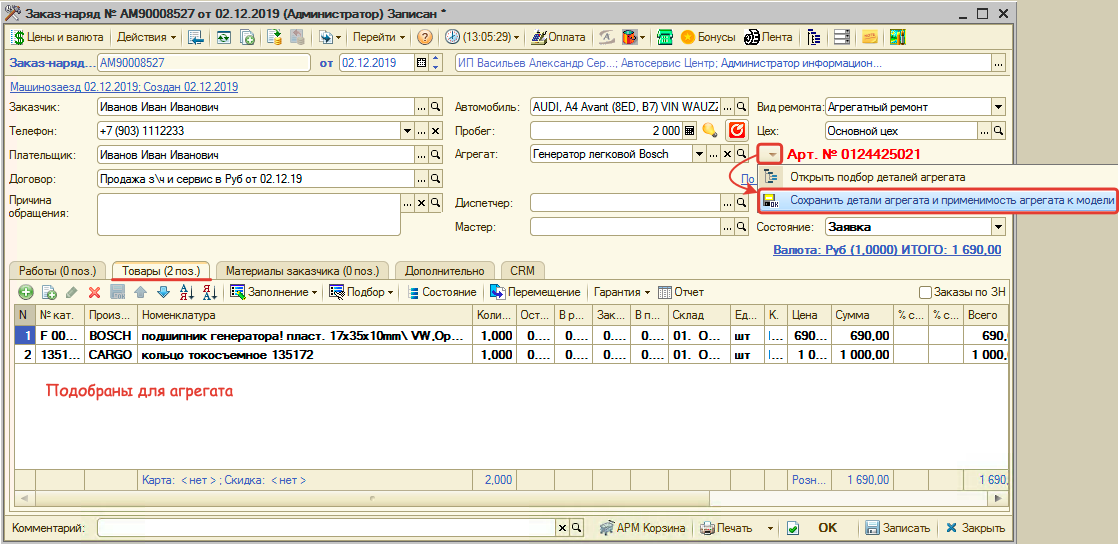Click the green add row icon
Screen dimensions: 1119x544
coord(24,292)
